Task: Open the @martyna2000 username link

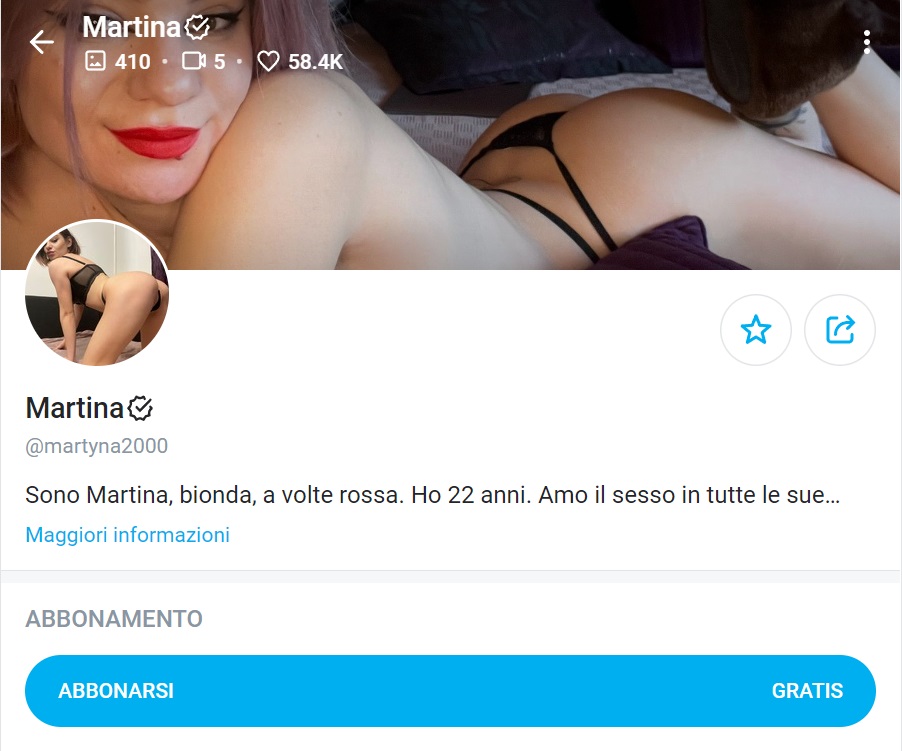Action: click(x=95, y=446)
